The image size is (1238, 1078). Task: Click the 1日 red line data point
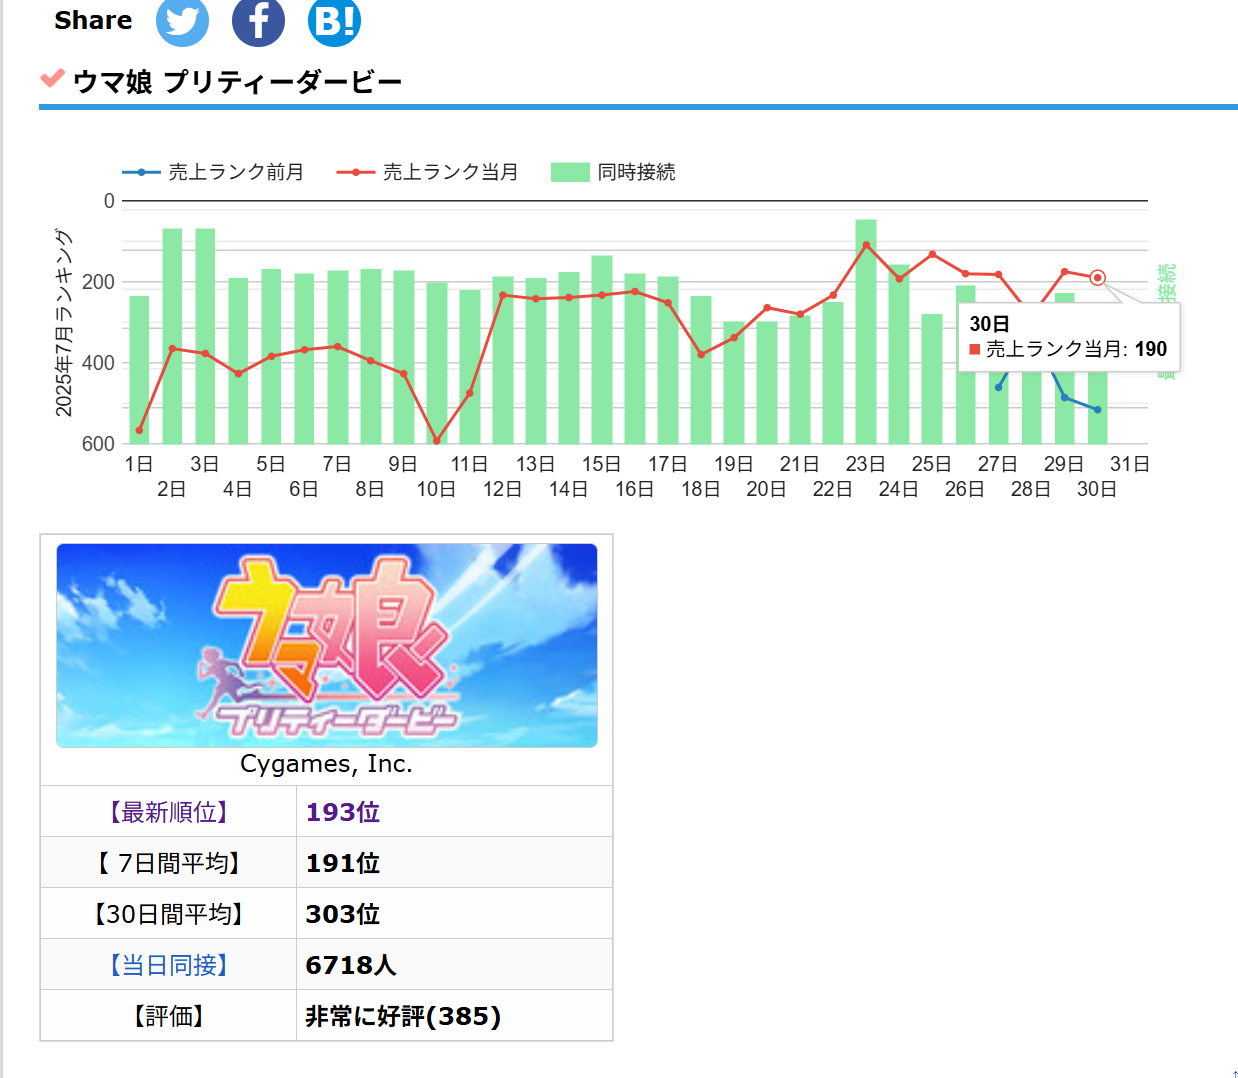pyautogui.click(x=139, y=430)
